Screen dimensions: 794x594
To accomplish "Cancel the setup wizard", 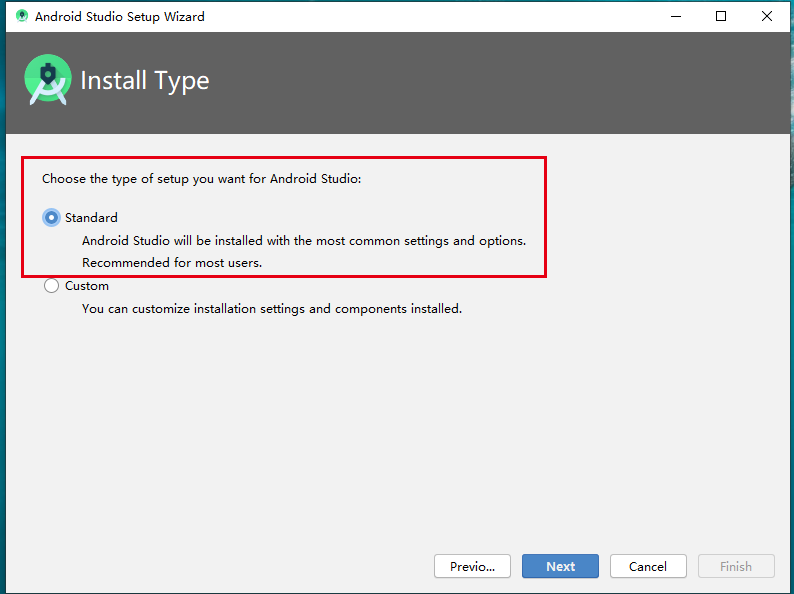I will [x=648, y=566].
